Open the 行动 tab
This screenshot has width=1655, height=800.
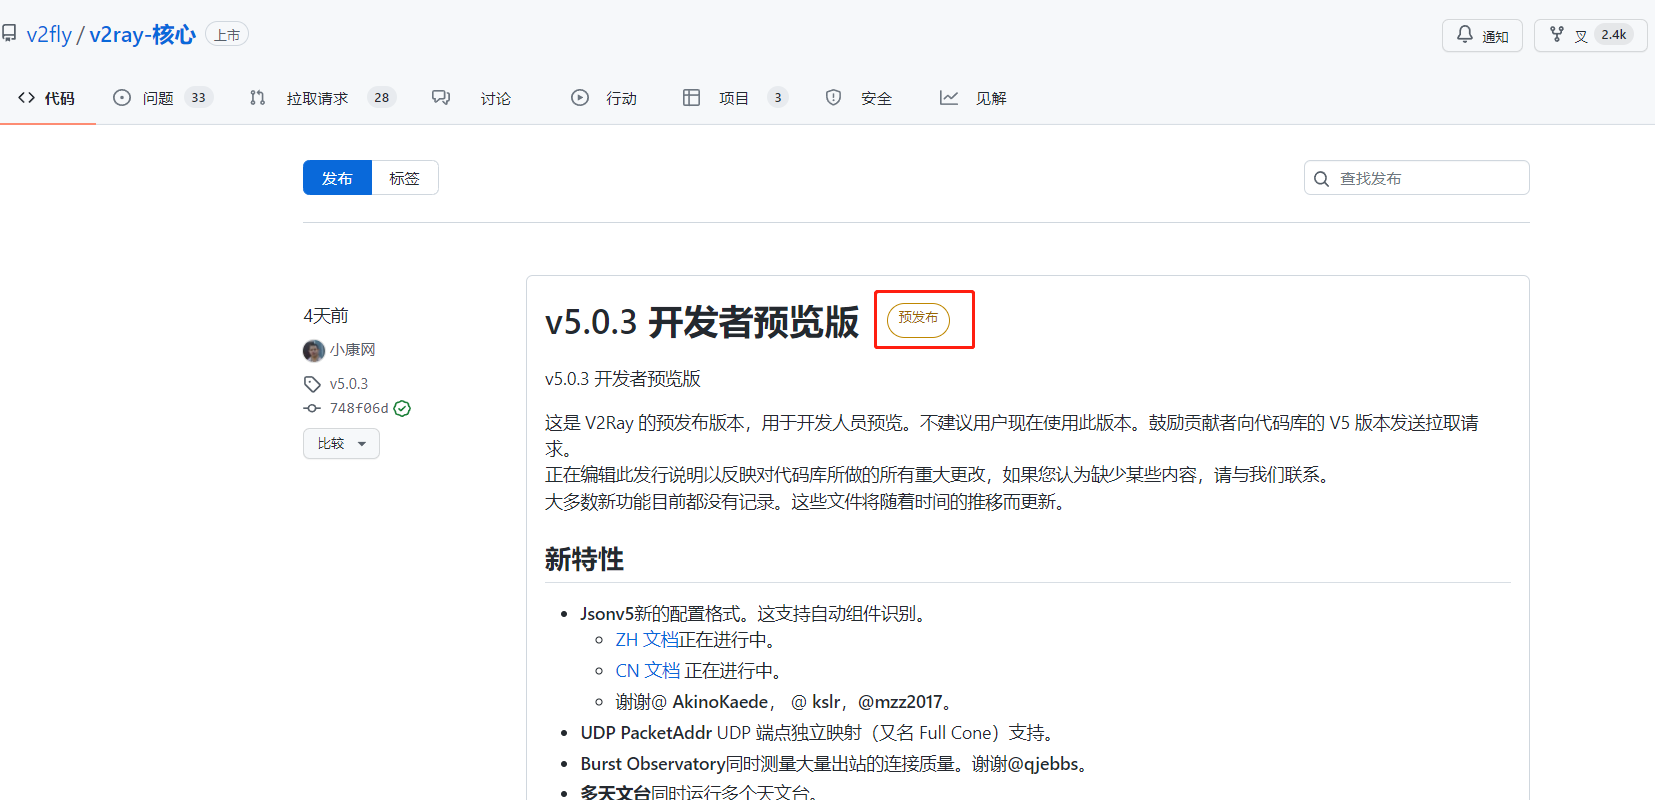pyautogui.click(x=604, y=98)
